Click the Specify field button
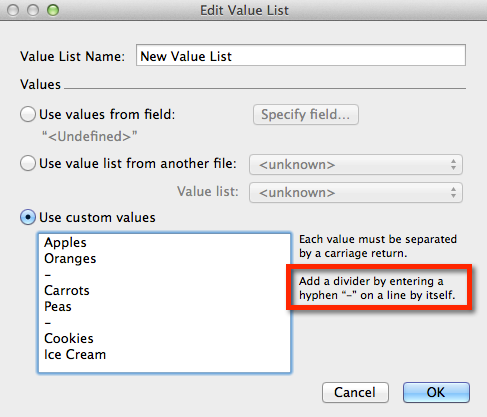Viewport: 487px width, 417px height. [x=306, y=114]
